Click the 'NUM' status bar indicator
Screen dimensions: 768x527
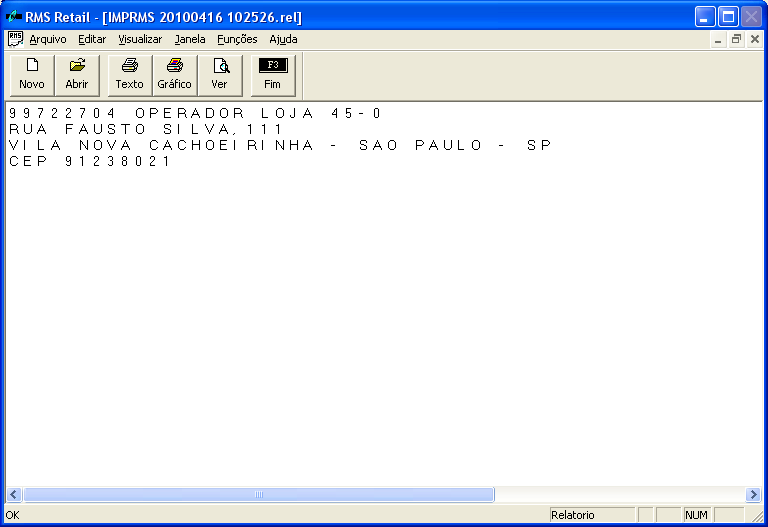click(x=696, y=515)
